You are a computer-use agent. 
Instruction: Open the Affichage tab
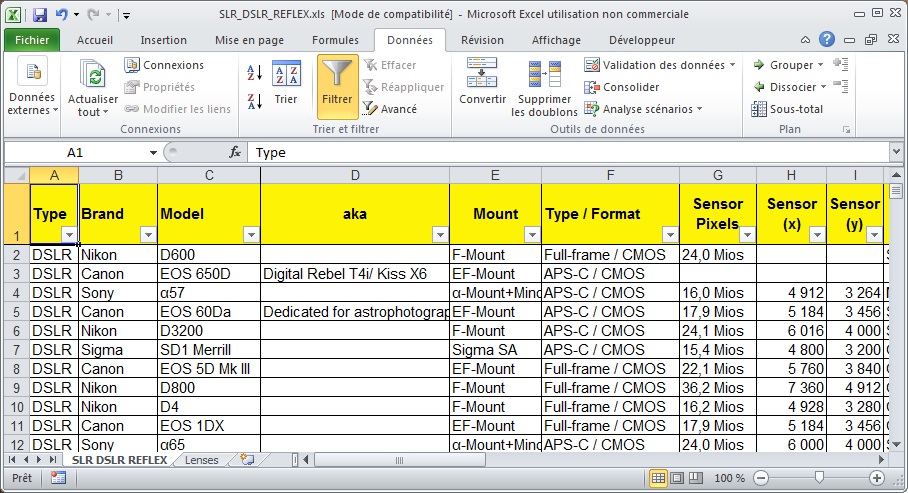click(556, 40)
